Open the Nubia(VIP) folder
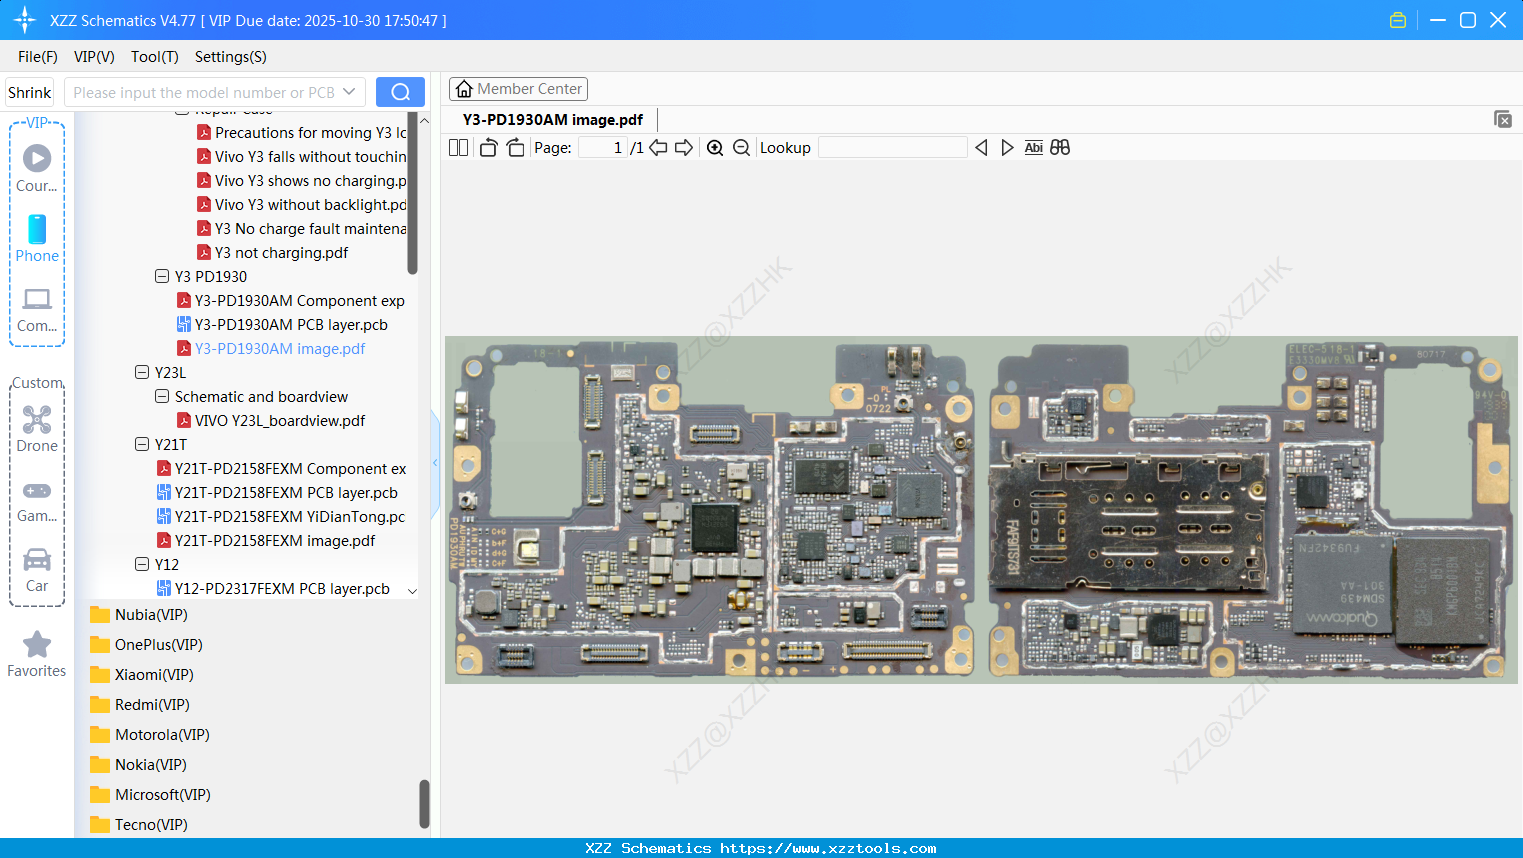Image resolution: width=1523 pixels, height=858 pixels. 139,615
